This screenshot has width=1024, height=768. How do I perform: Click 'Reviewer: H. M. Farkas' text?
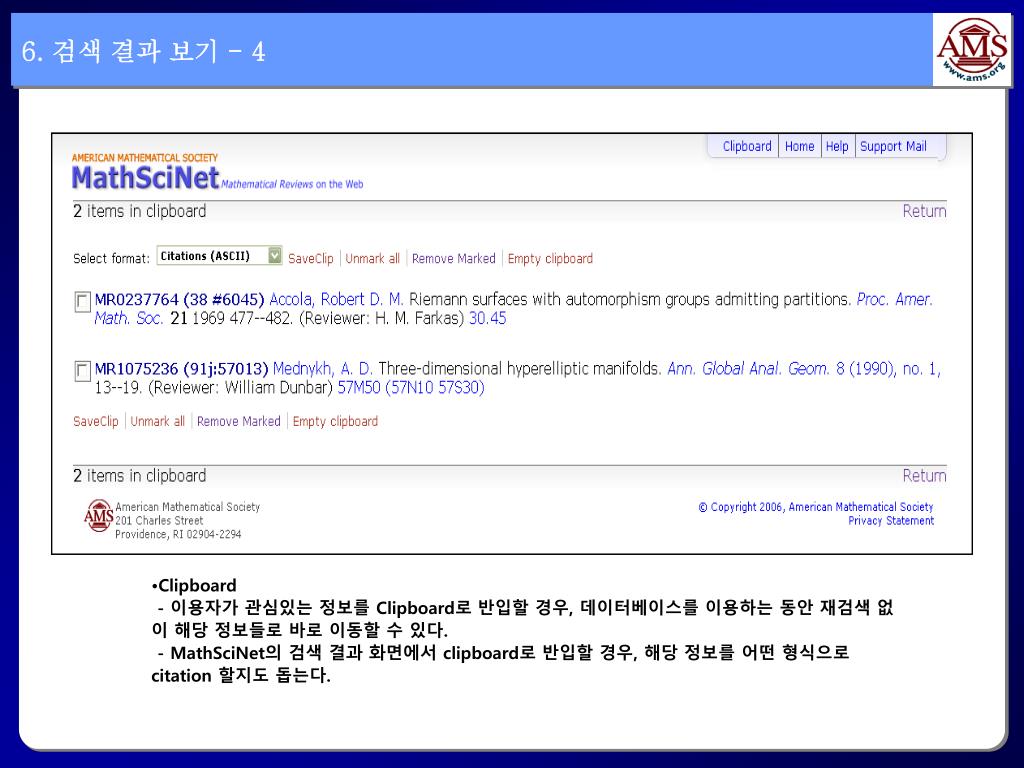(382, 319)
